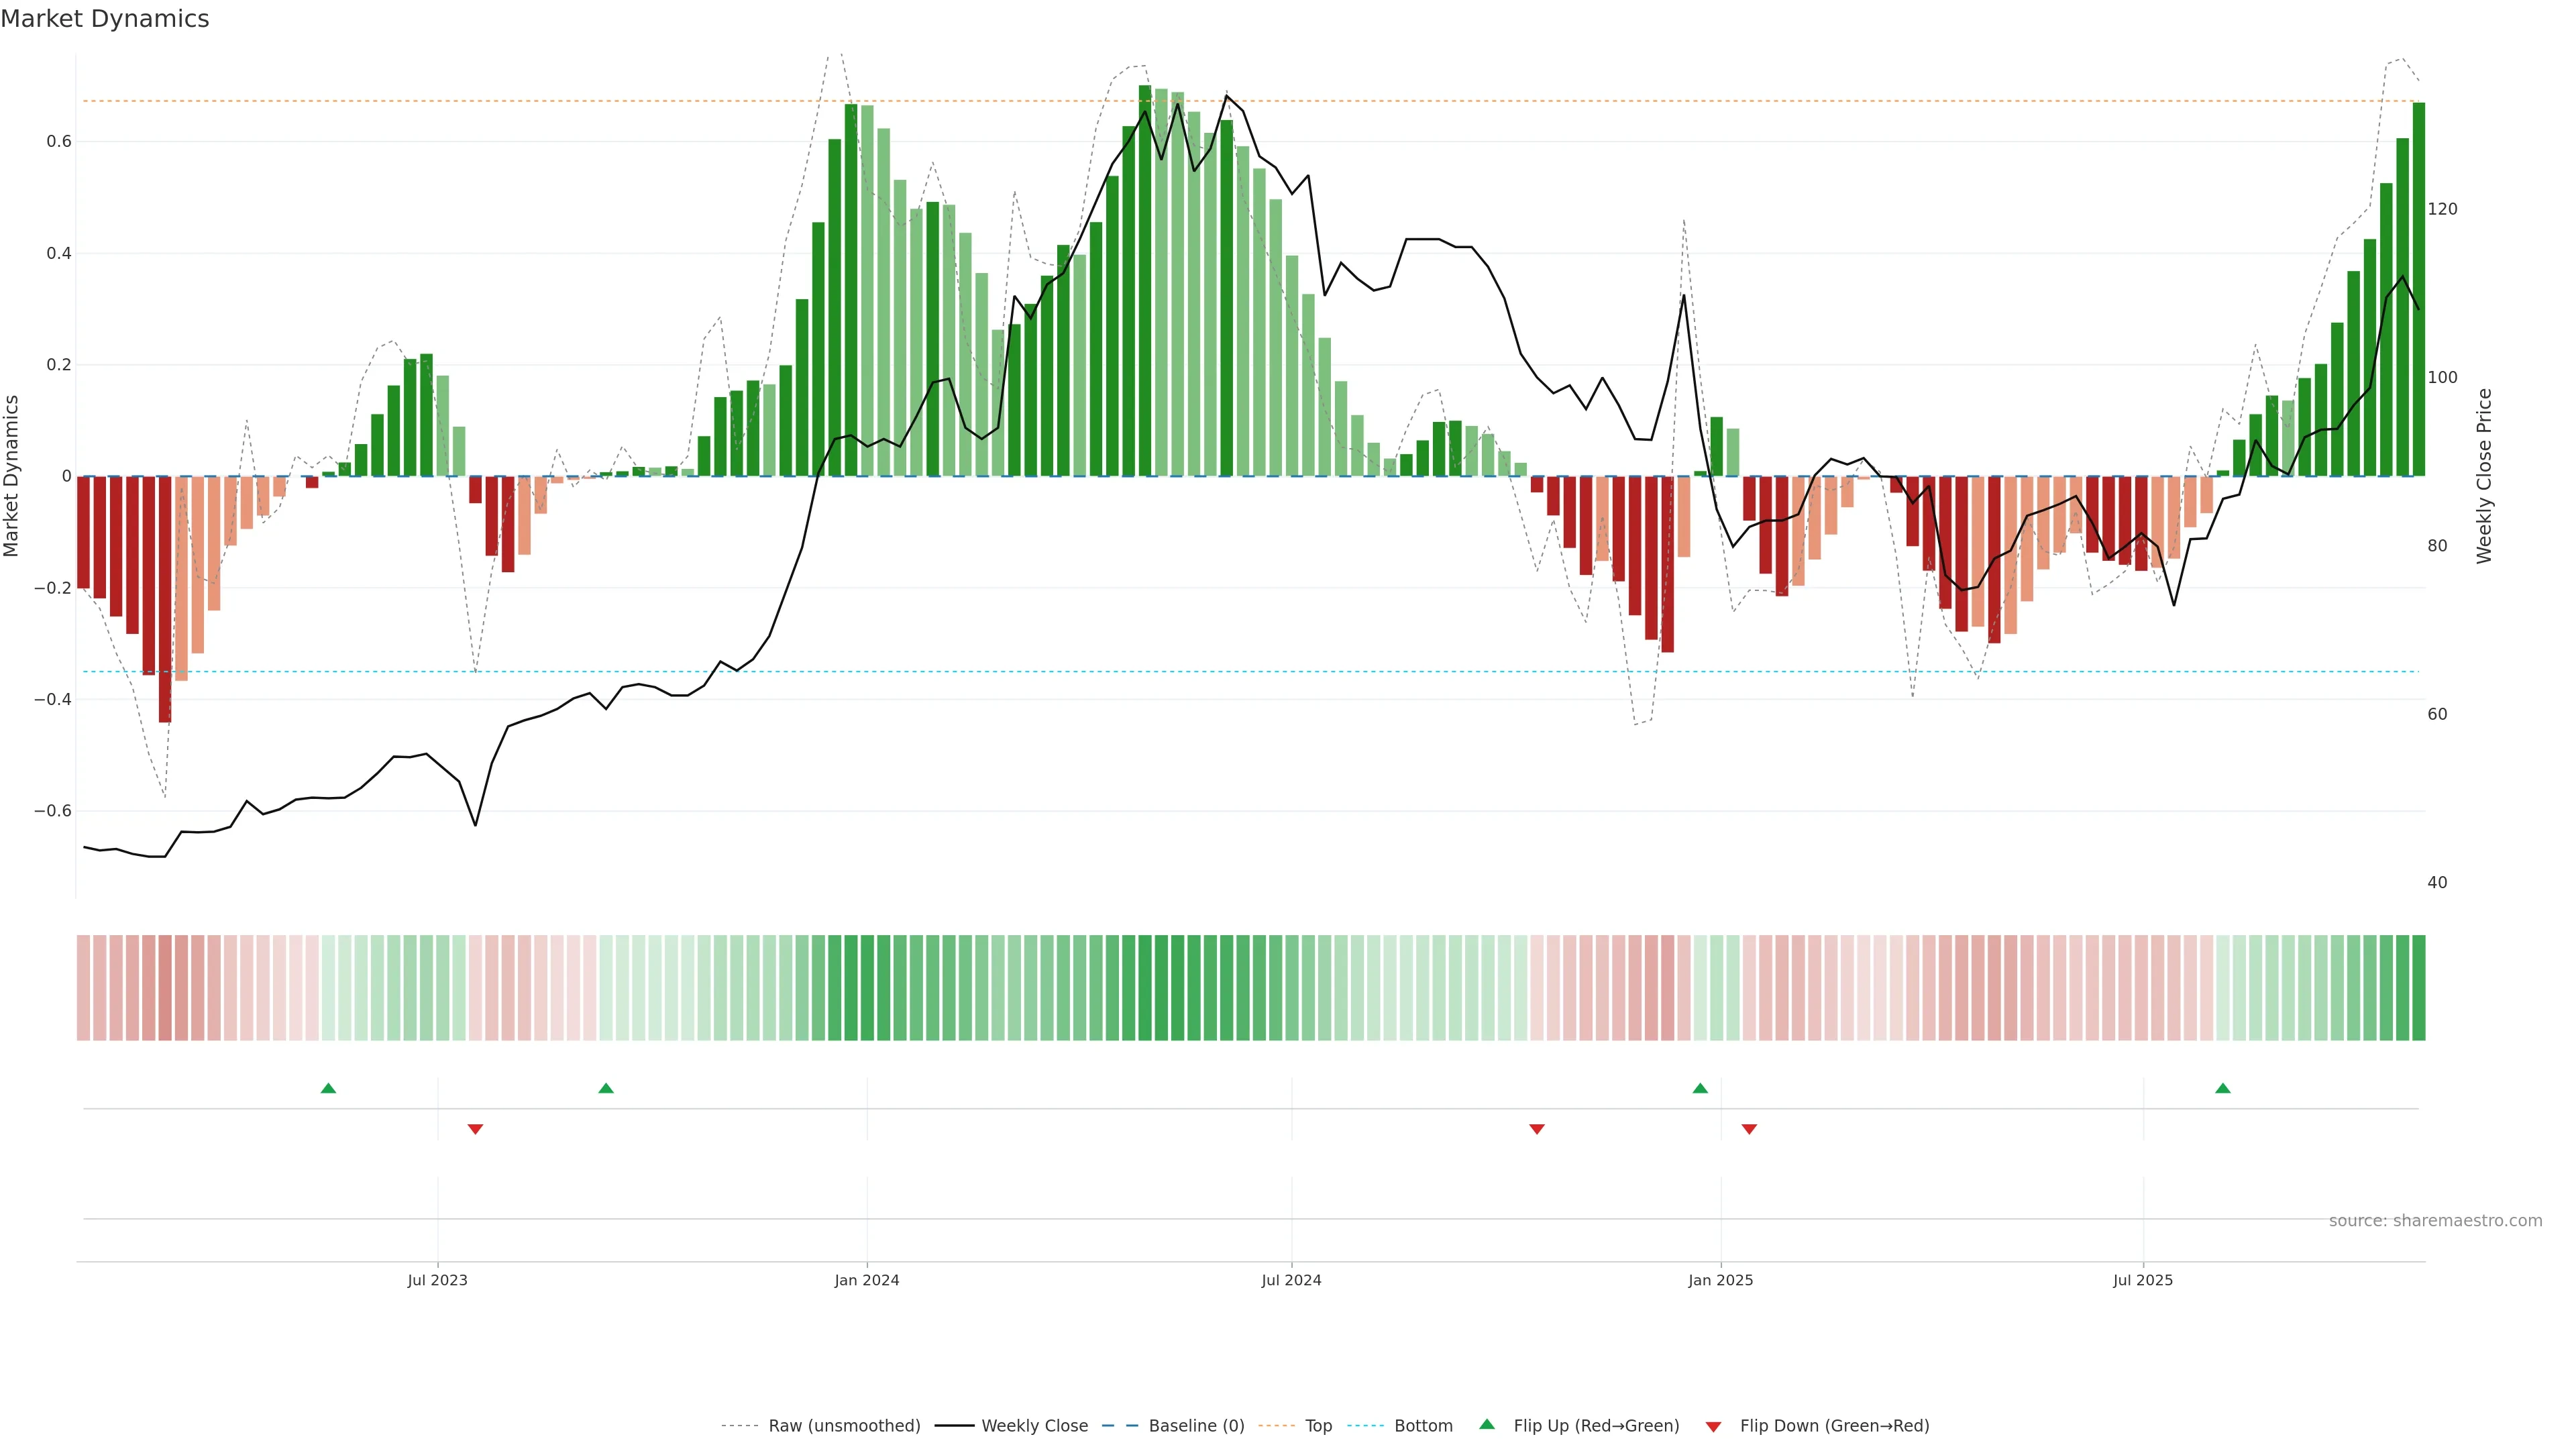Click the Flip Up marker just before Jan 2025

(x=1700, y=1088)
